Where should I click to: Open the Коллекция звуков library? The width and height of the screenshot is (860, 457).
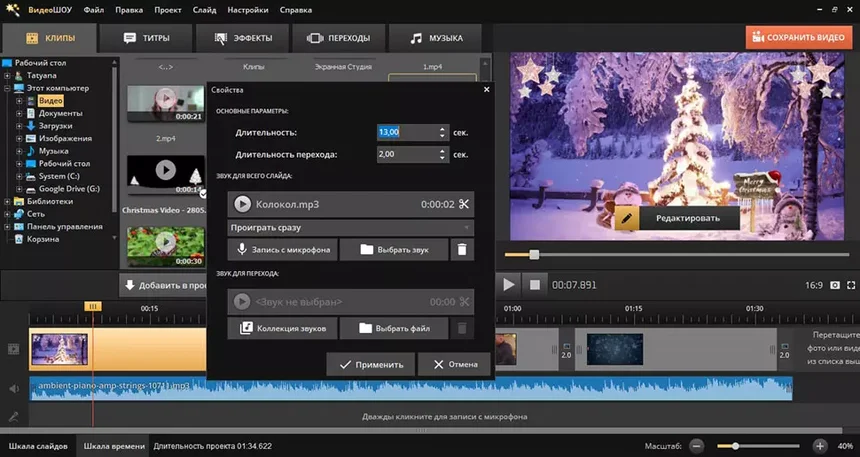click(x=282, y=328)
